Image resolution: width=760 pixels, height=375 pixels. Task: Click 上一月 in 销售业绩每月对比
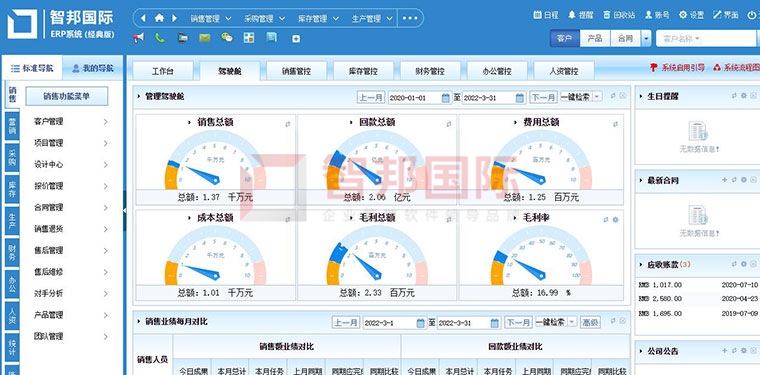(x=346, y=322)
